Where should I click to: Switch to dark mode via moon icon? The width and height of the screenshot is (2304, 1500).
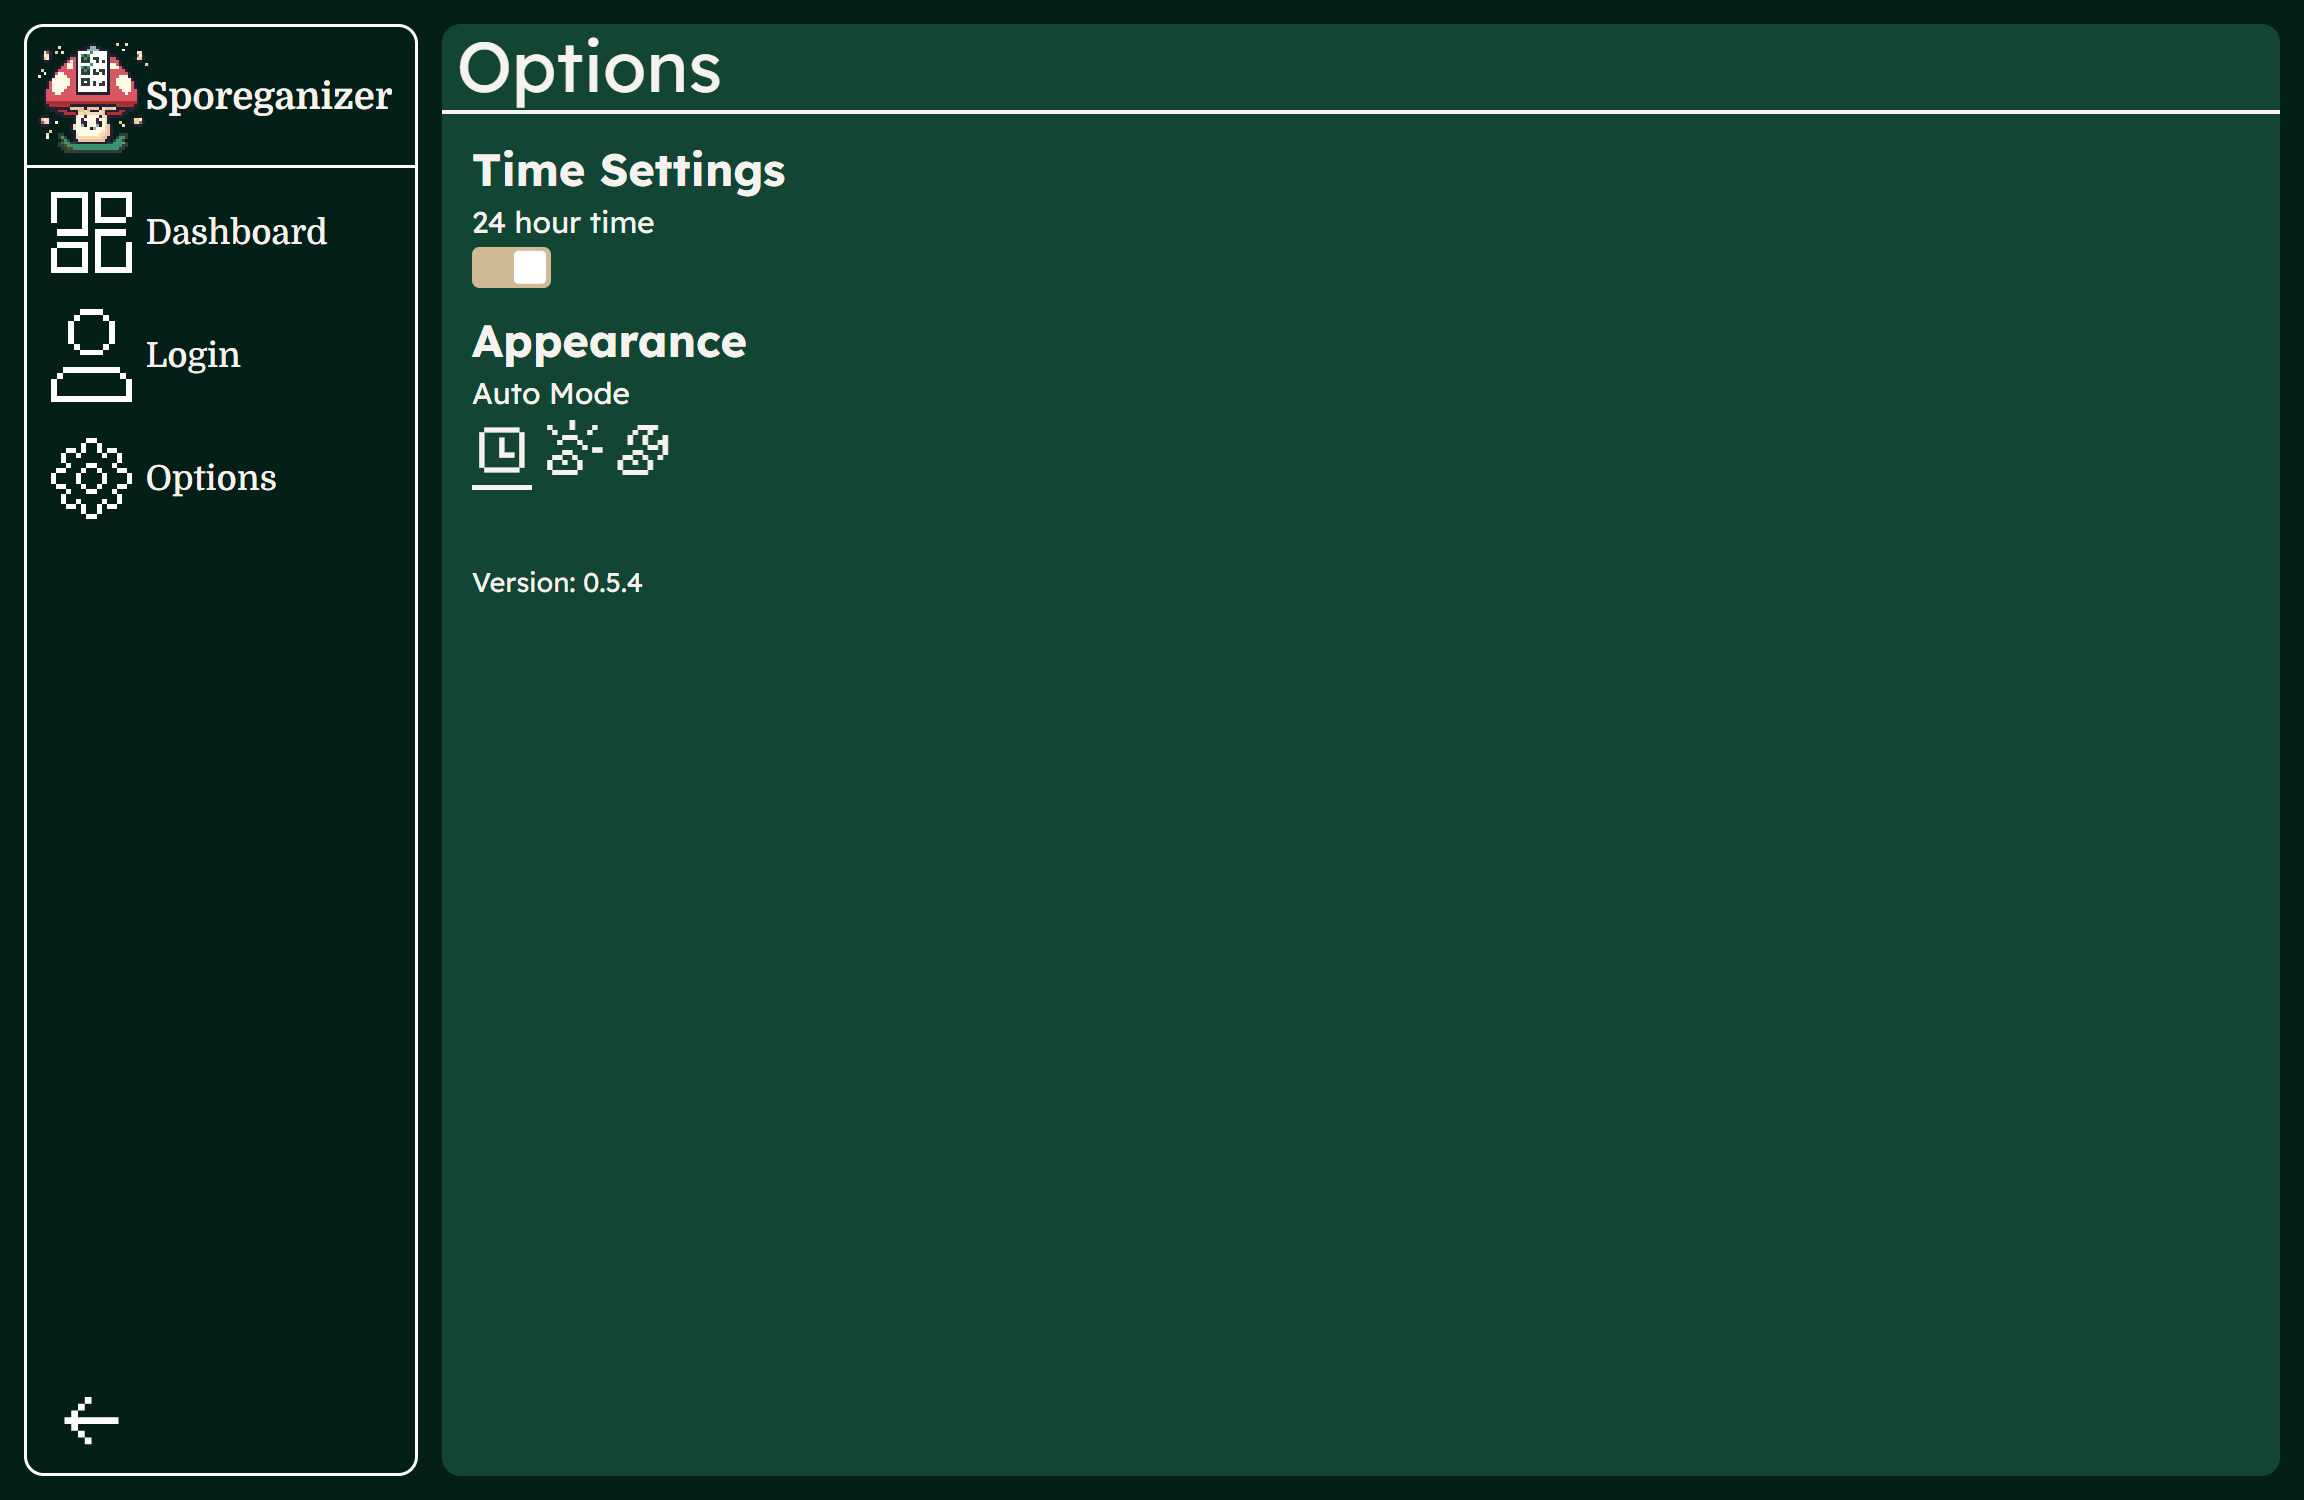coord(643,450)
